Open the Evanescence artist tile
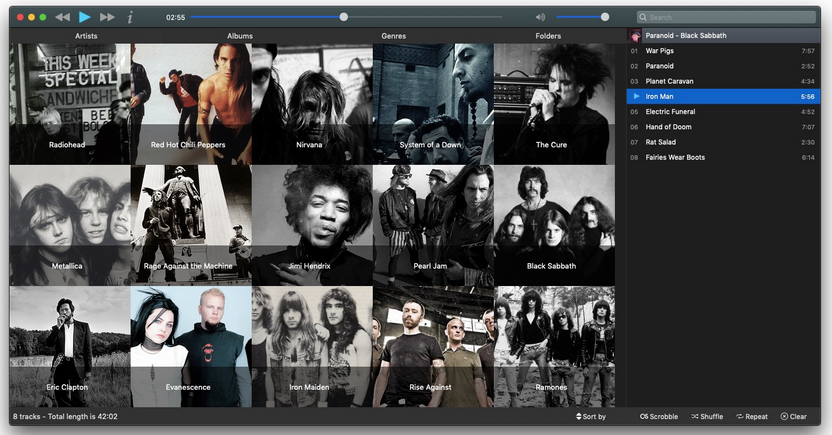The width and height of the screenshot is (832, 435). (x=191, y=347)
